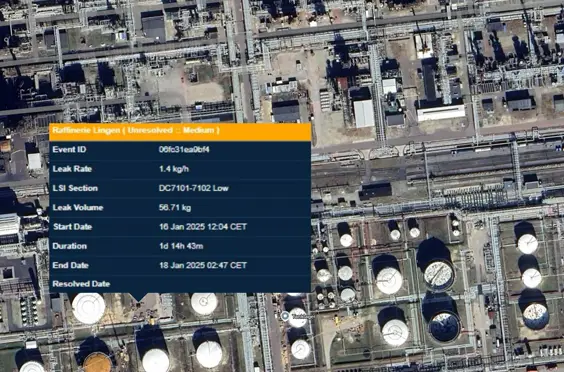Click the Leak Volume label
The image size is (564, 372).
click(78, 208)
